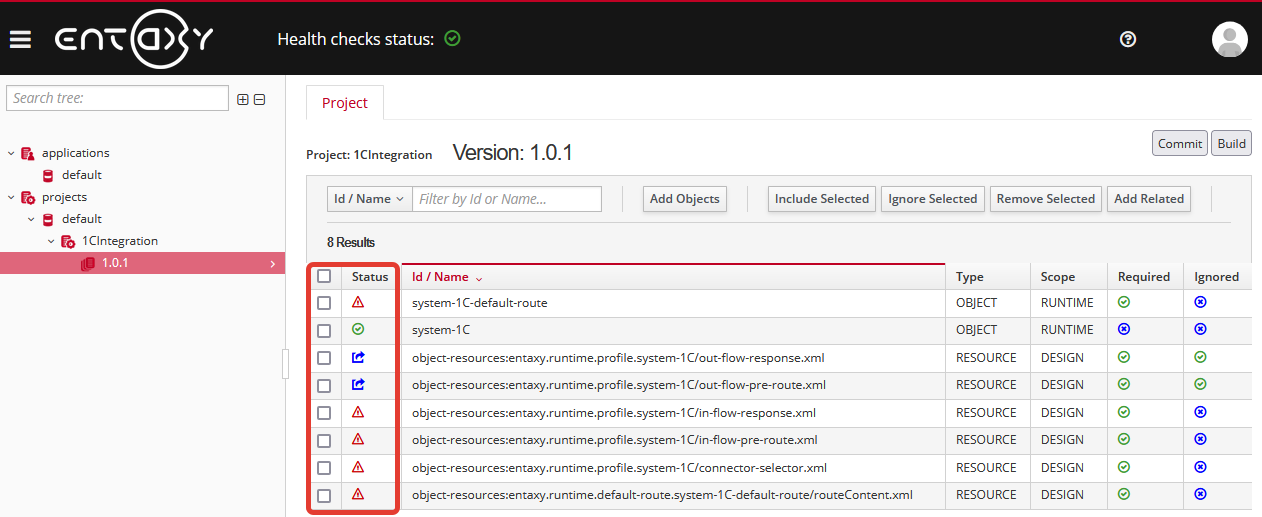The height and width of the screenshot is (517, 1262).
Task: Click the Remove Selected button
Action: tap(1046, 199)
